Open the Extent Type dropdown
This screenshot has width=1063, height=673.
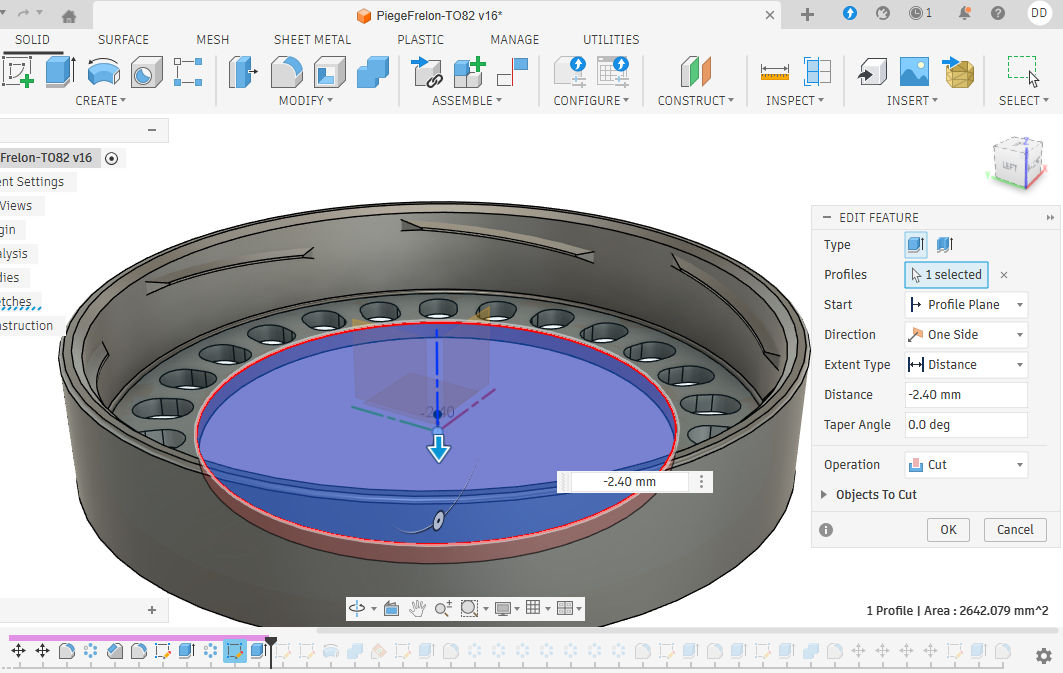[965, 365]
